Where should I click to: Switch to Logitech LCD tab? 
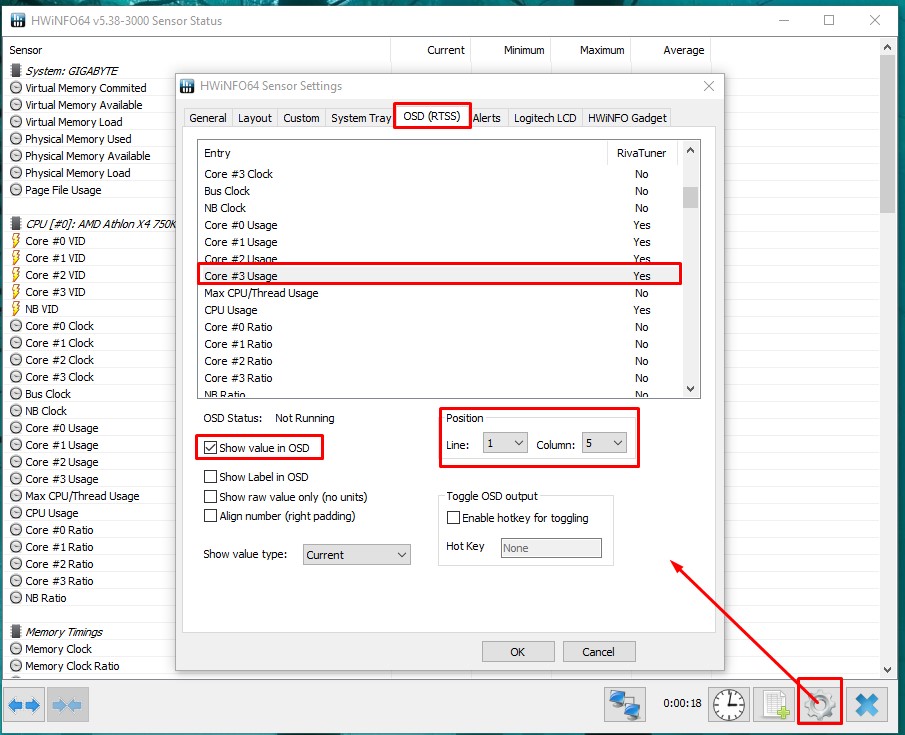(545, 118)
